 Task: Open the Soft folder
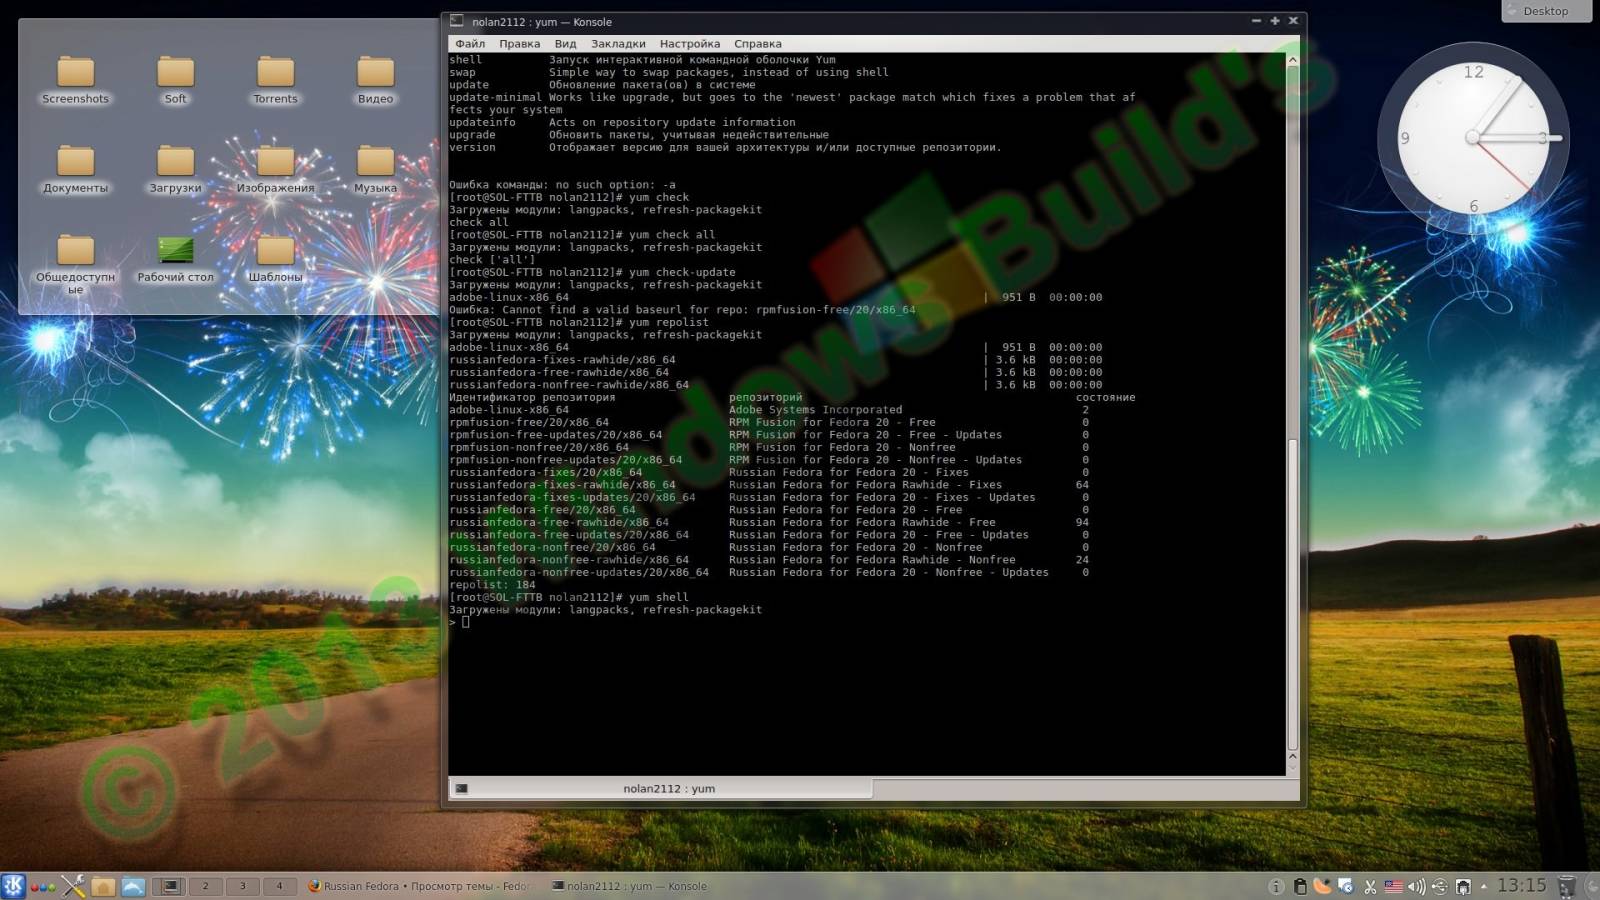coord(175,80)
